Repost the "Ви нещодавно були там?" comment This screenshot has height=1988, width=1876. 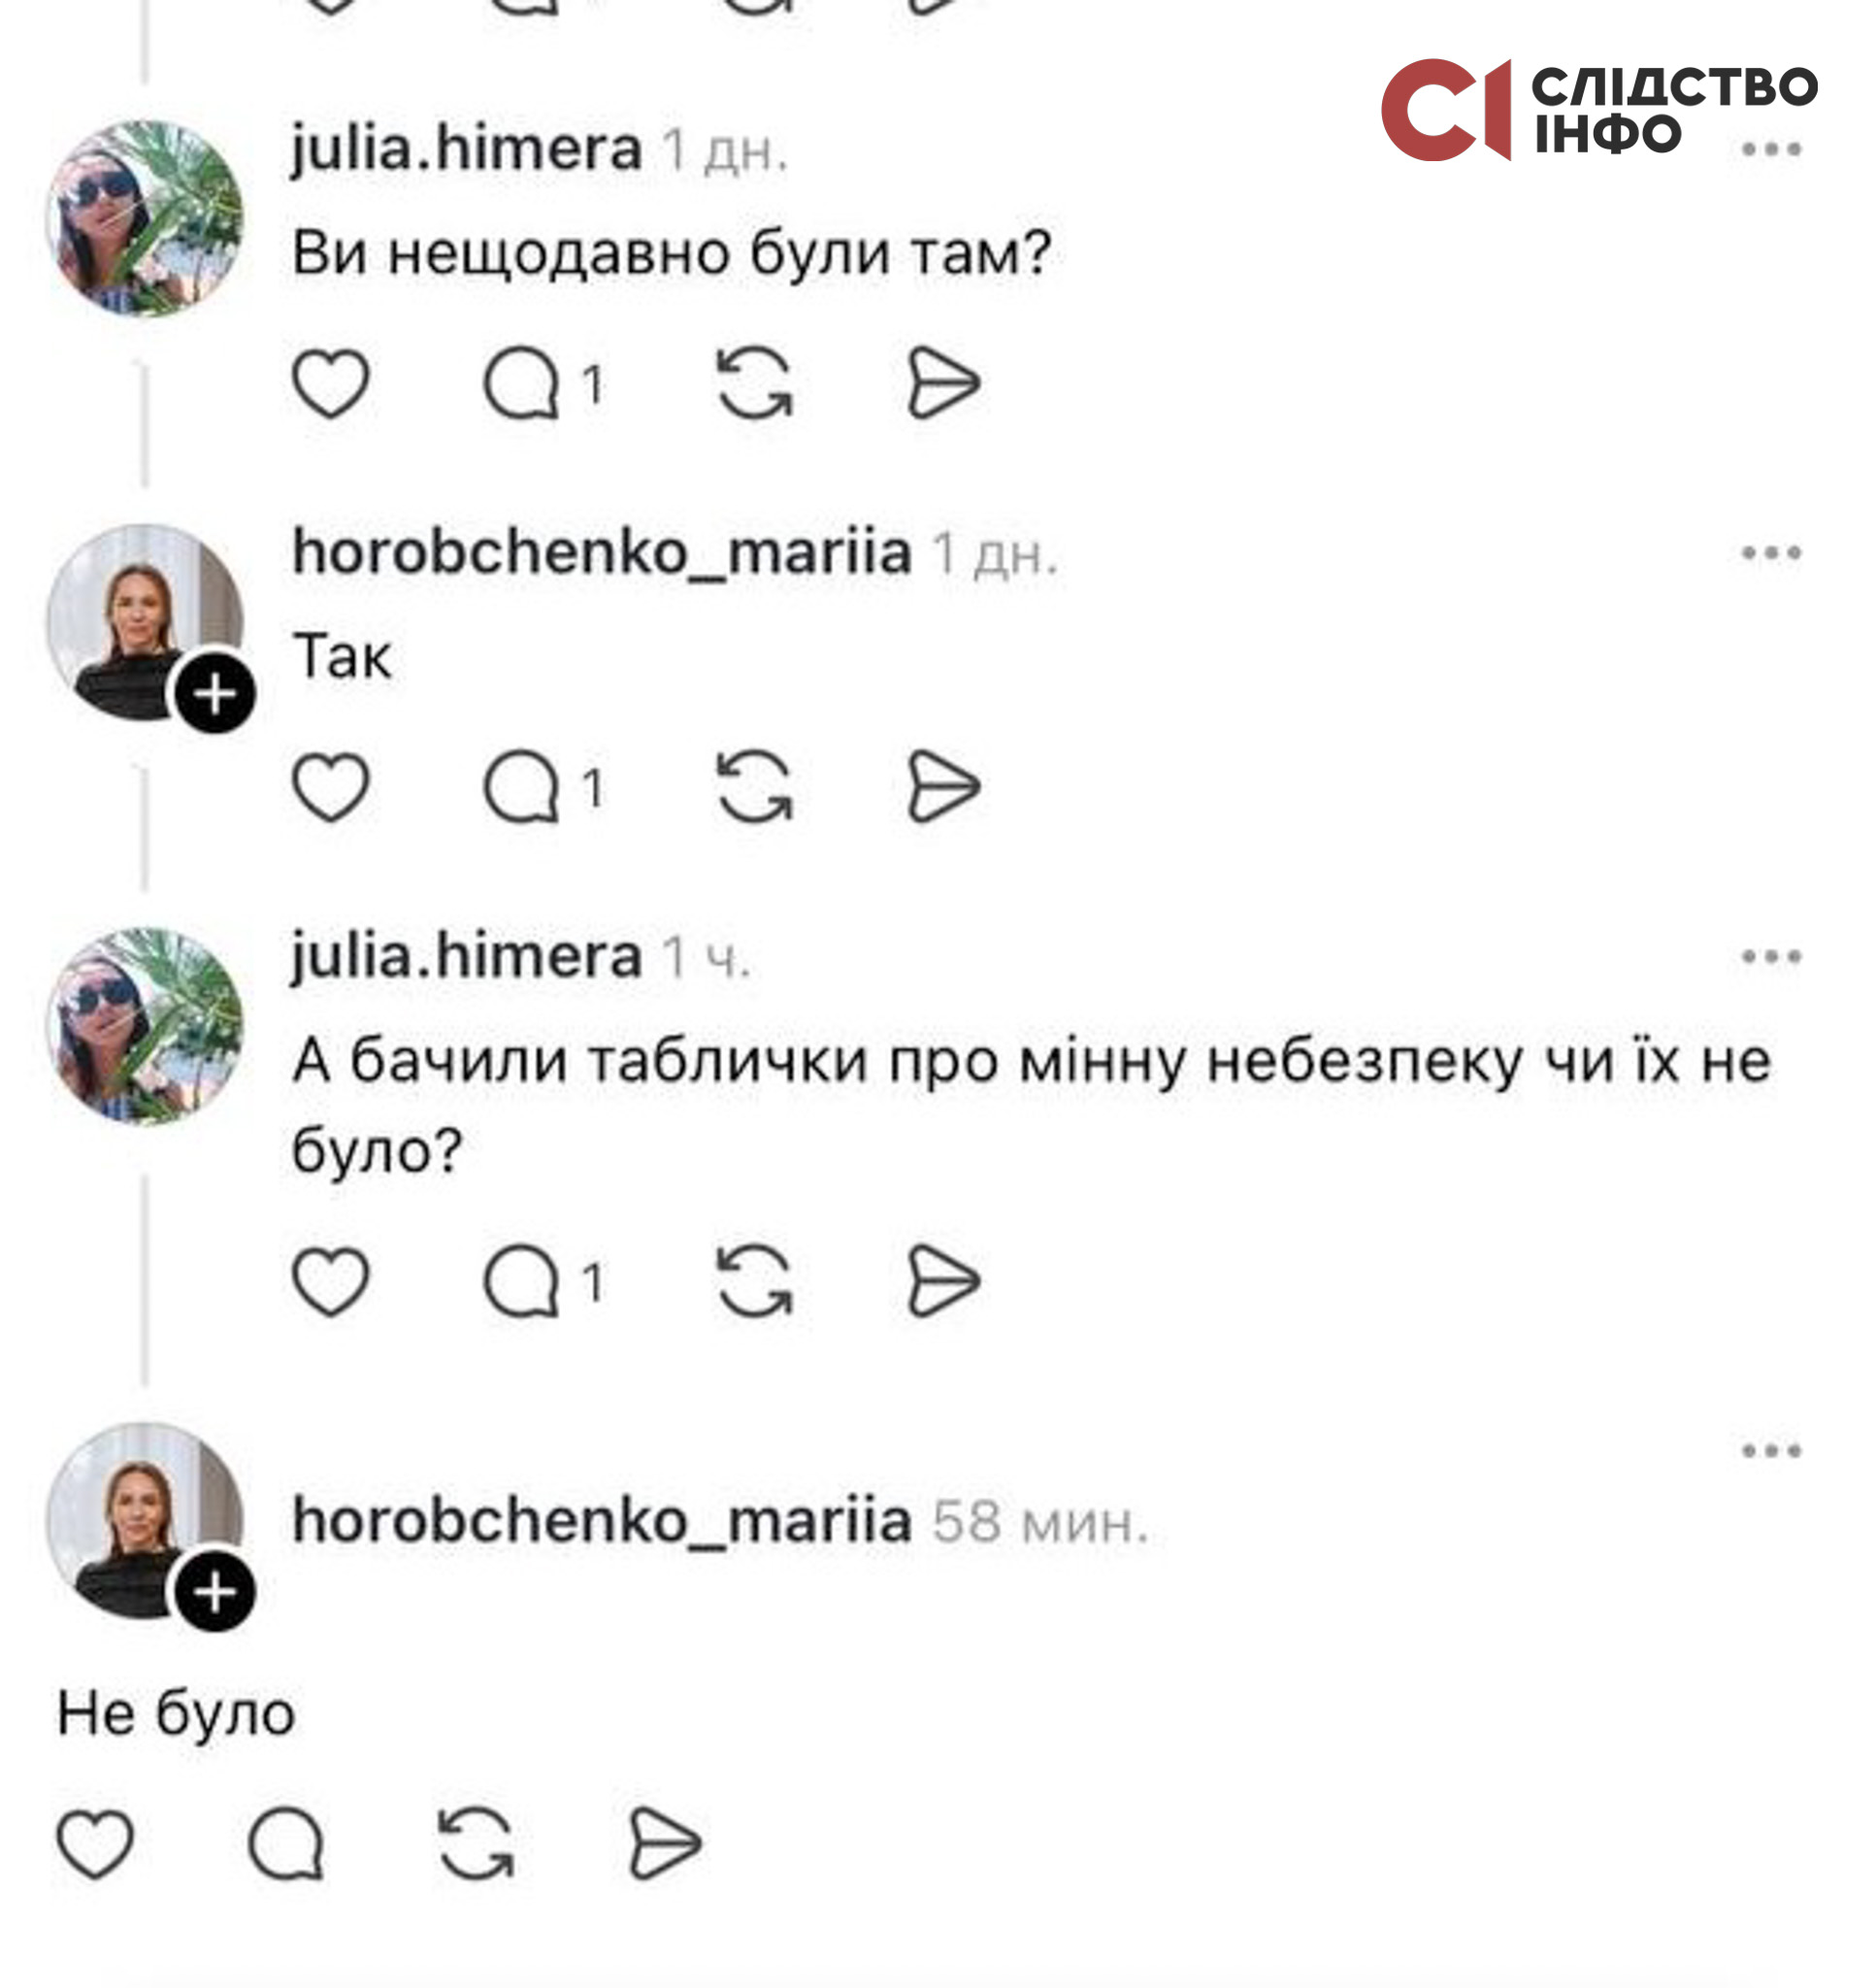755,383
